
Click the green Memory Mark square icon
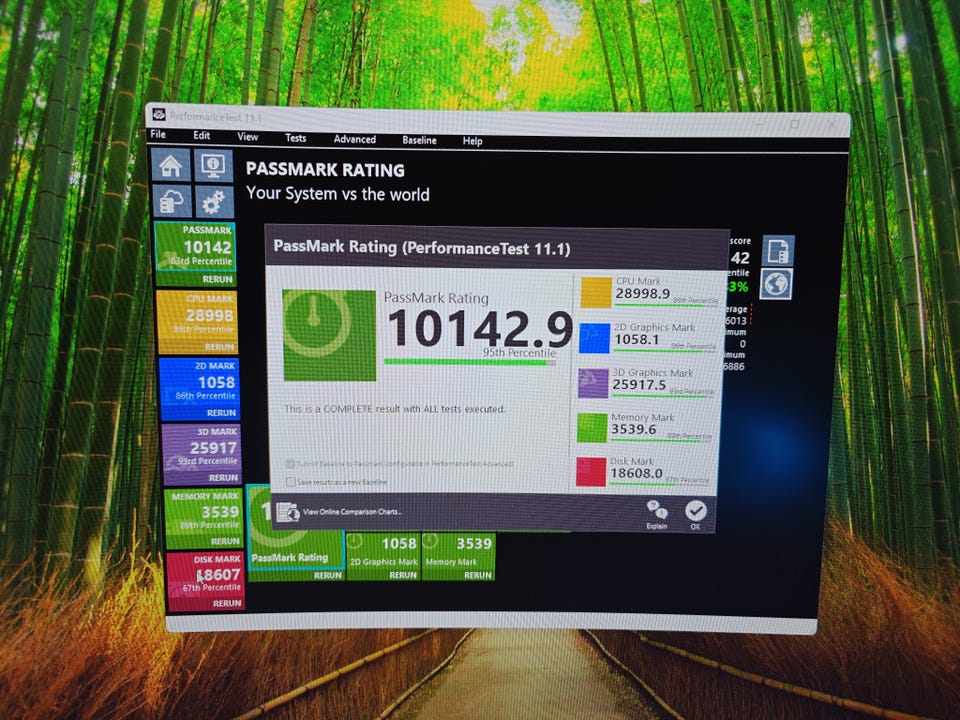point(591,428)
